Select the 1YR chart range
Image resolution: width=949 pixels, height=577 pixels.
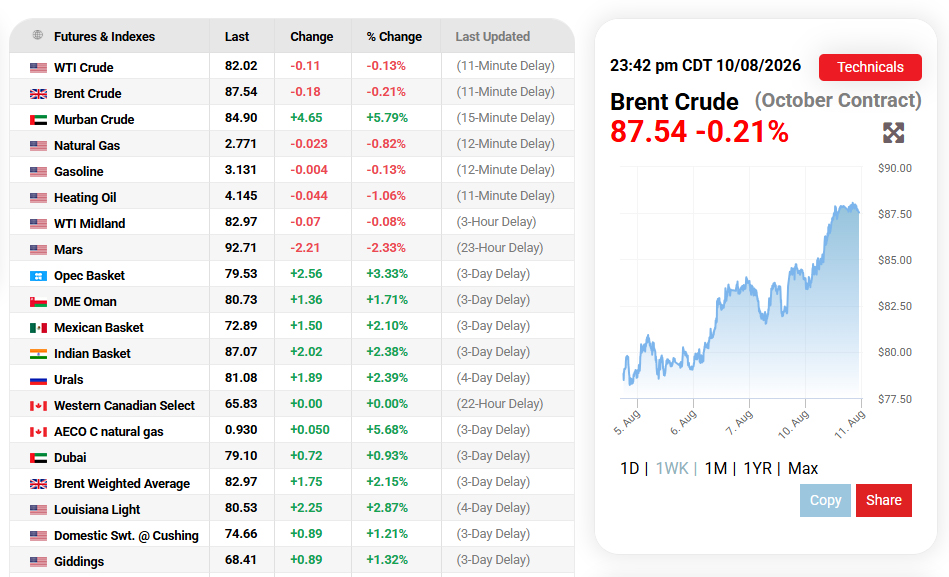coord(757,468)
